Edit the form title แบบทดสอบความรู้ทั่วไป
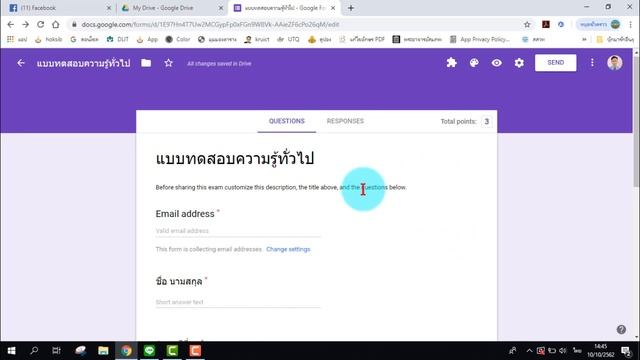The width and height of the screenshot is (640, 360). (x=235, y=159)
